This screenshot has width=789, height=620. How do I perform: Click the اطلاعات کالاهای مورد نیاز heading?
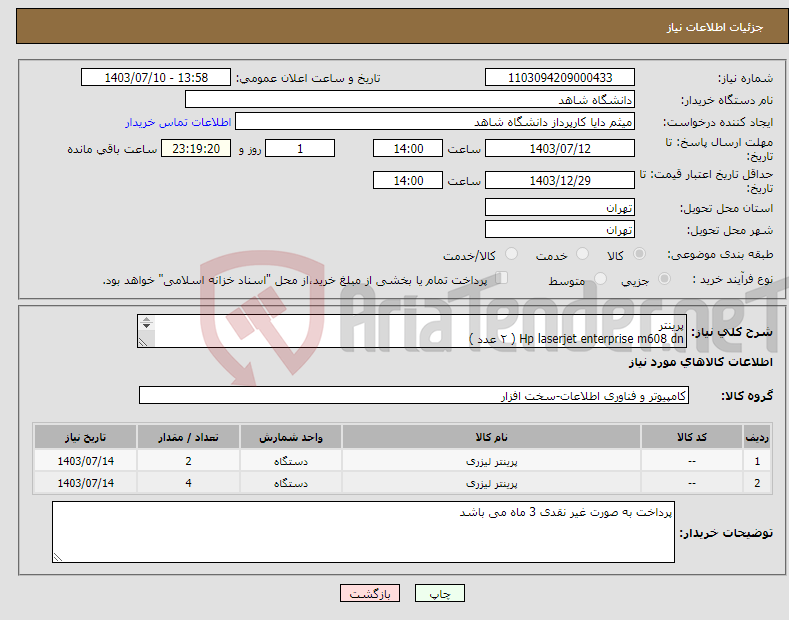tap(700, 362)
